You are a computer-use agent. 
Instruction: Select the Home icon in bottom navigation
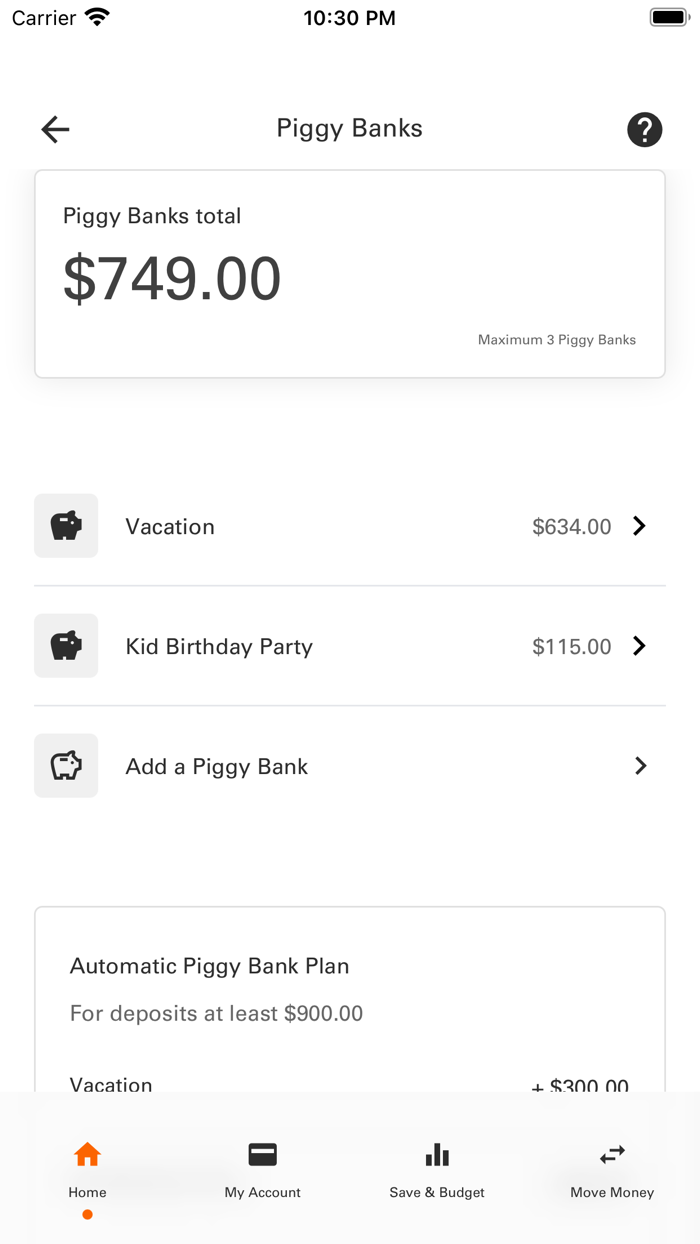click(x=87, y=1153)
